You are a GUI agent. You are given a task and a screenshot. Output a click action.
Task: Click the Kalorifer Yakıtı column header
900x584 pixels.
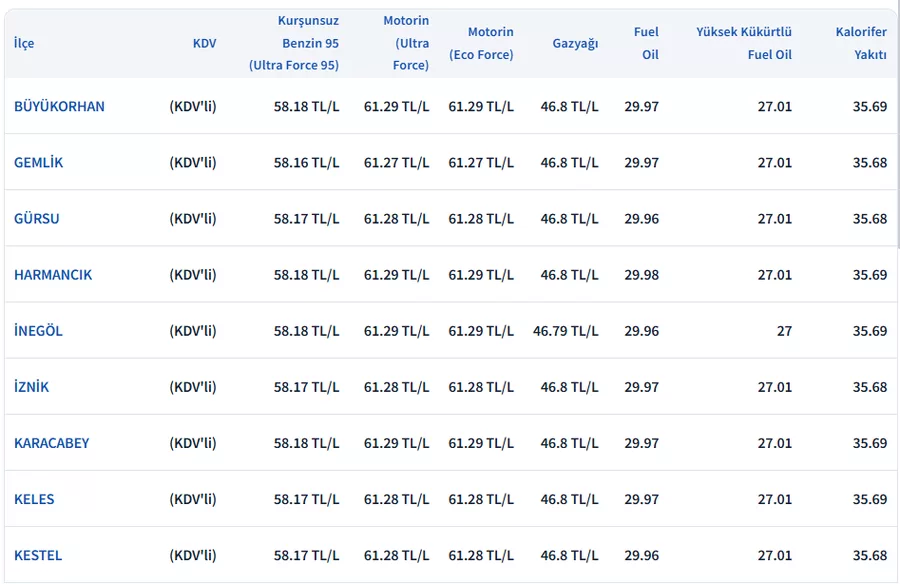point(860,43)
